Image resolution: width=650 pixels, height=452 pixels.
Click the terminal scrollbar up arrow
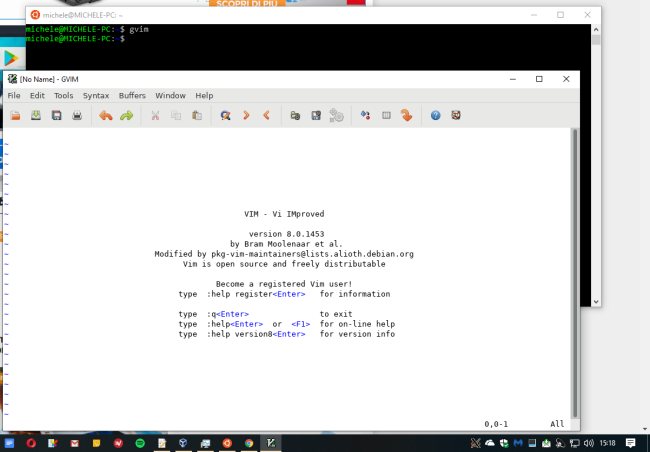(596, 29)
